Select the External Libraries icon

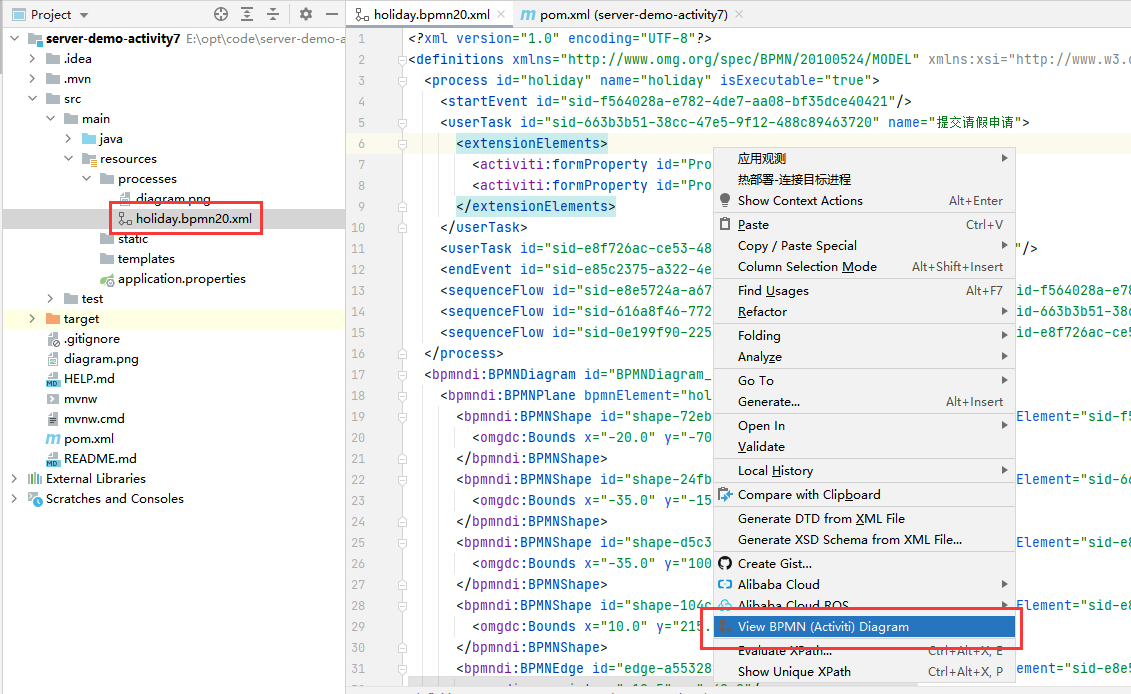coord(35,479)
